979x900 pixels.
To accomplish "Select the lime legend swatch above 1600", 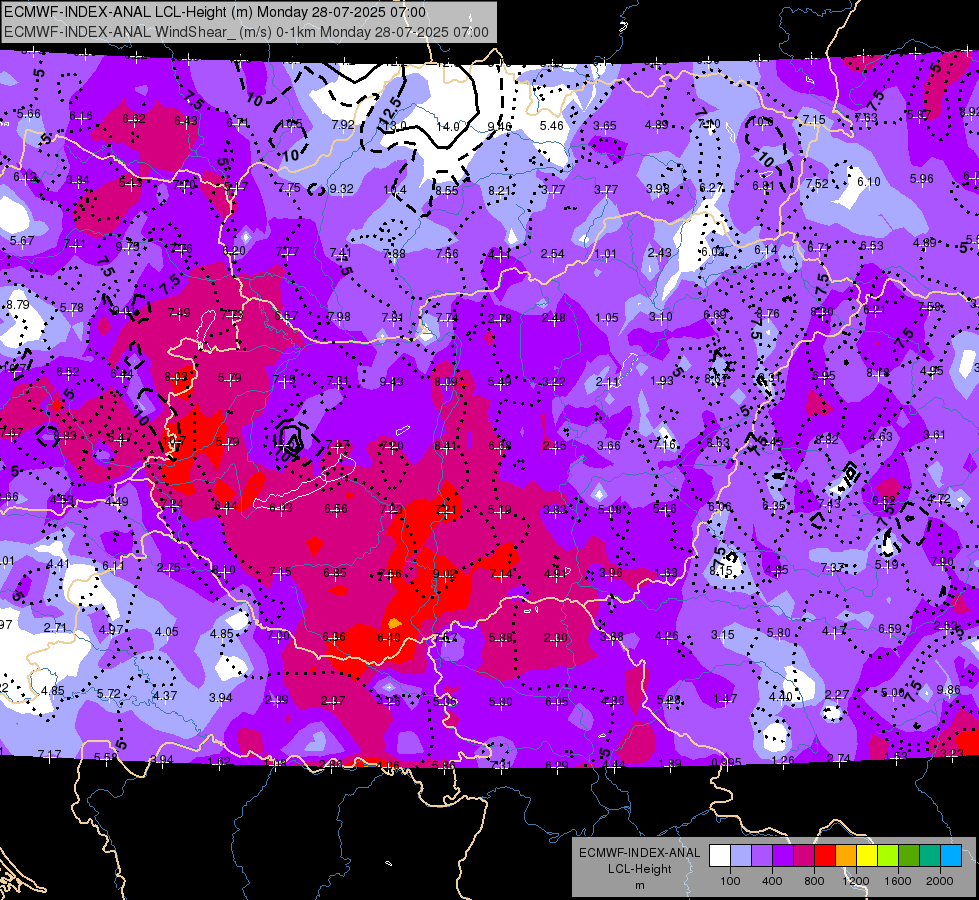I will tap(888, 856).
